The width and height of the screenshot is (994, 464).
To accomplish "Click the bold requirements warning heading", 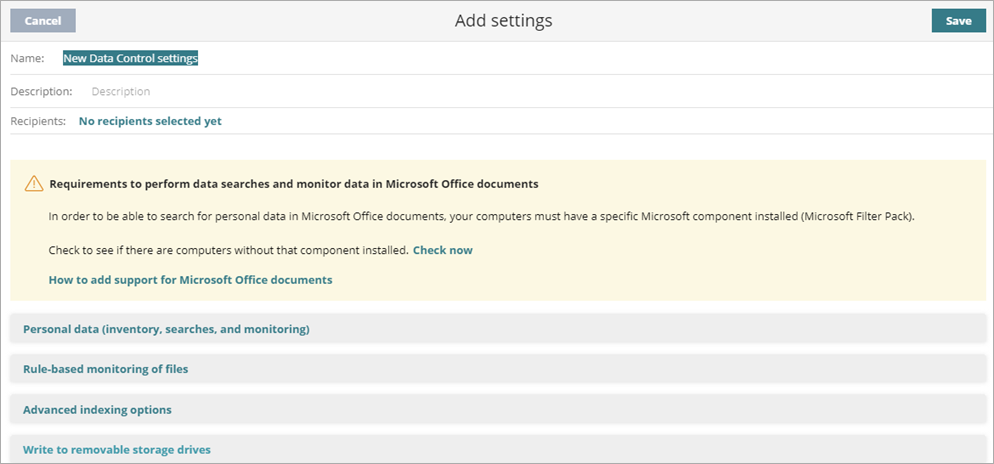I will point(293,184).
